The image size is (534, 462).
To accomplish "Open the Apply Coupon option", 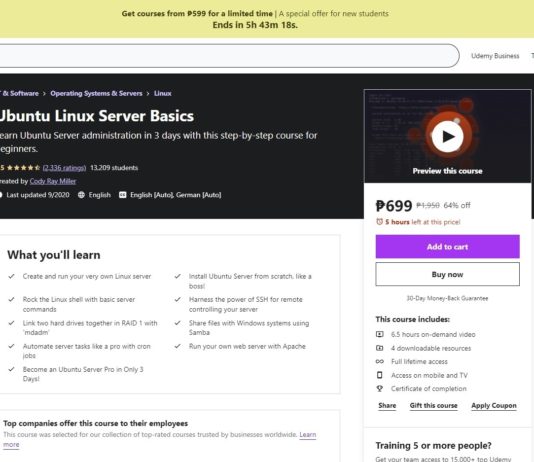I will coord(494,405).
